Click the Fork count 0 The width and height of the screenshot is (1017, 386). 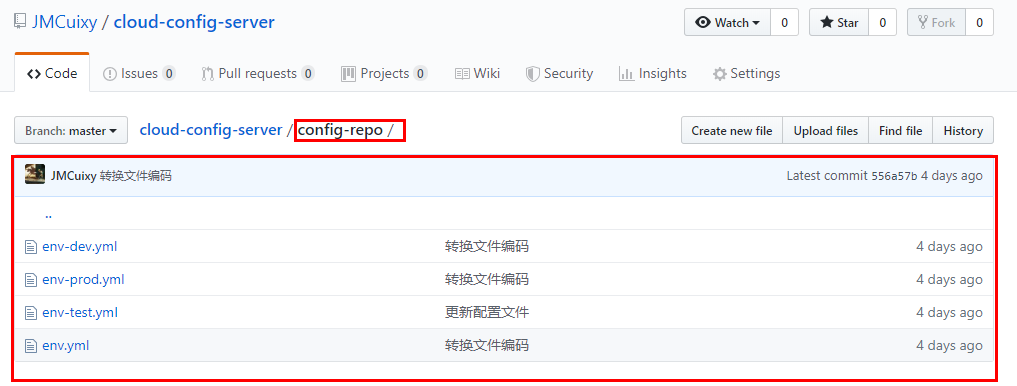coord(979,23)
